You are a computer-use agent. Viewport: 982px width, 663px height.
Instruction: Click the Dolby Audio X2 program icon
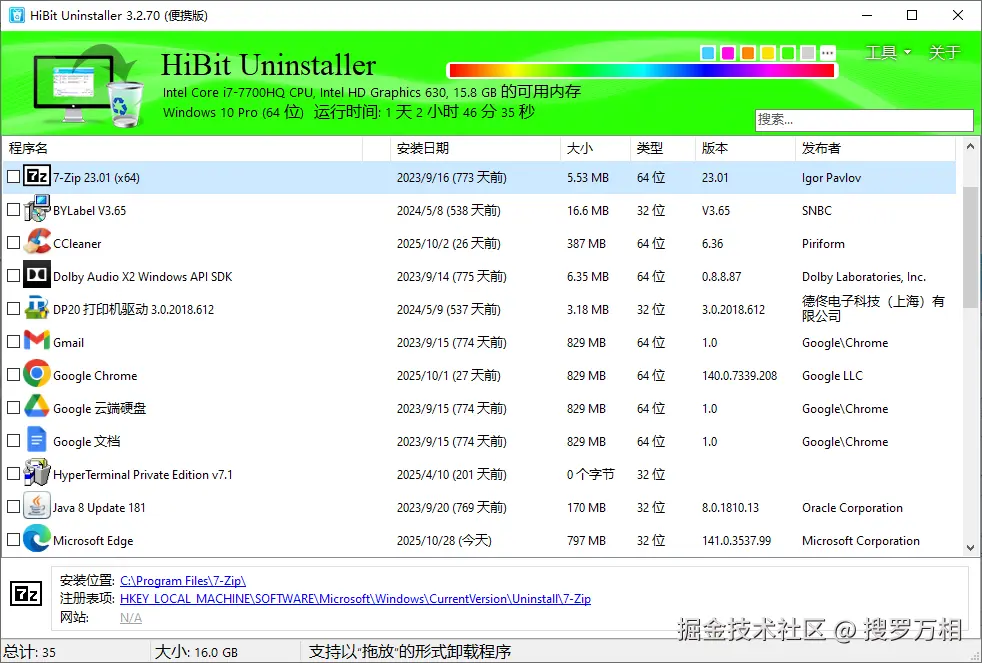[x=37, y=275]
